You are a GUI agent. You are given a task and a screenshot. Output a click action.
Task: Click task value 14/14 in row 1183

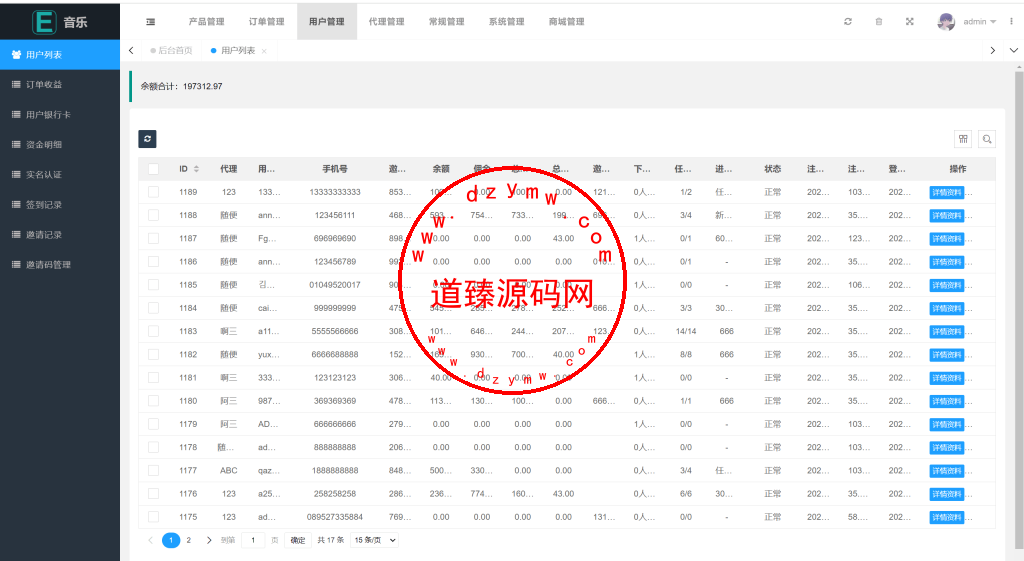pyautogui.click(x=686, y=331)
